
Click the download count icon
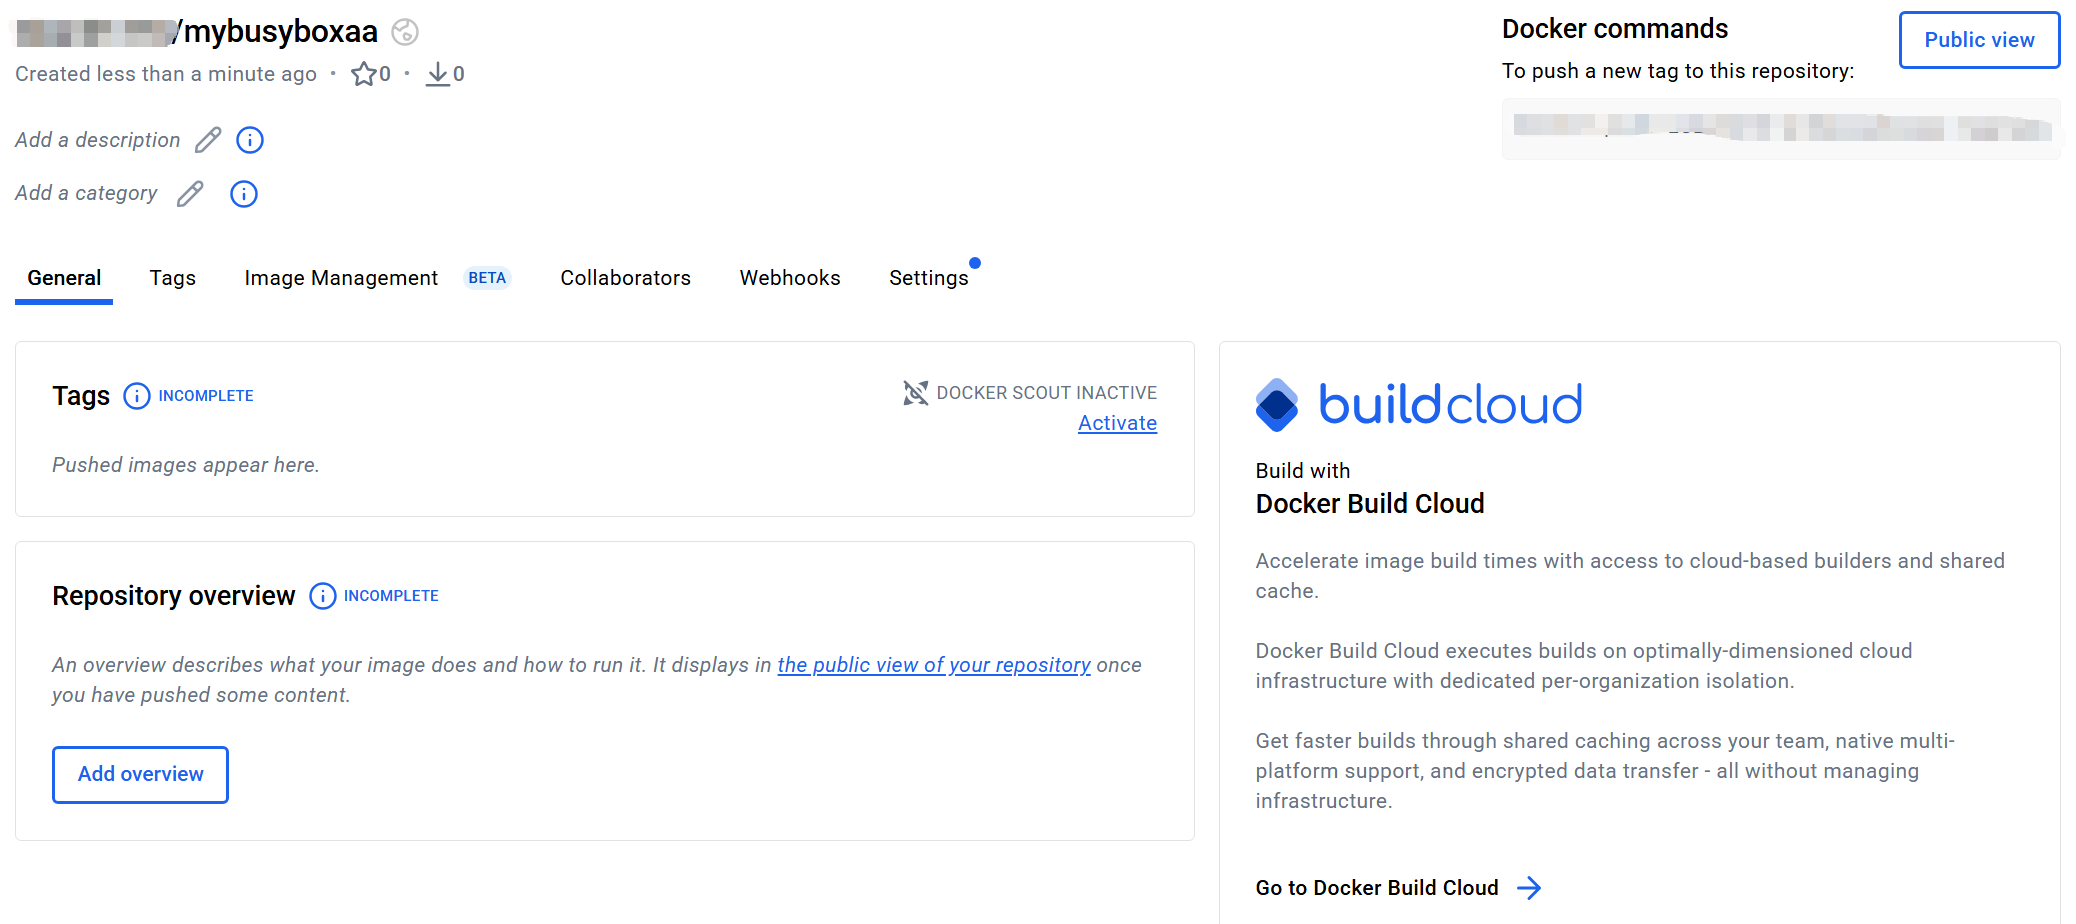click(x=438, y=74)
